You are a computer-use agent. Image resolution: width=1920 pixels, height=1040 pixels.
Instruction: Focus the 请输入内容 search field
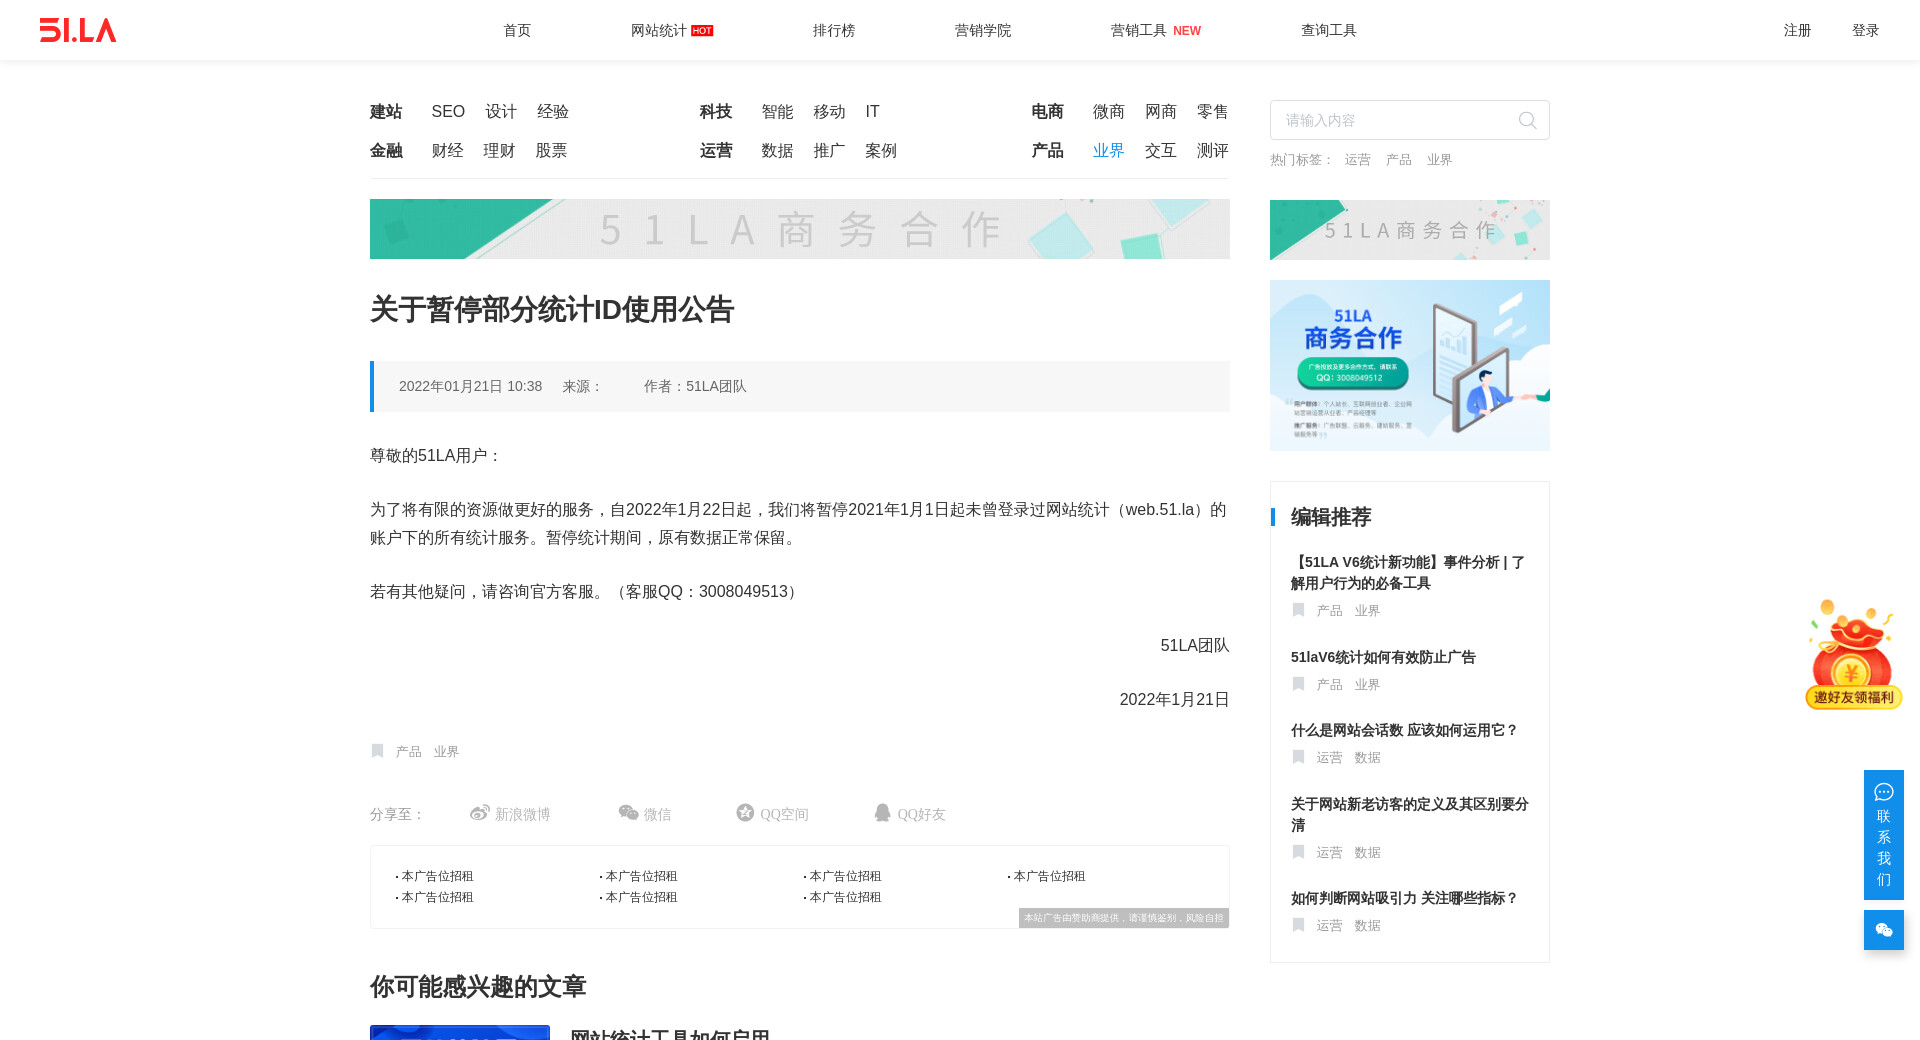point(1395,120)
